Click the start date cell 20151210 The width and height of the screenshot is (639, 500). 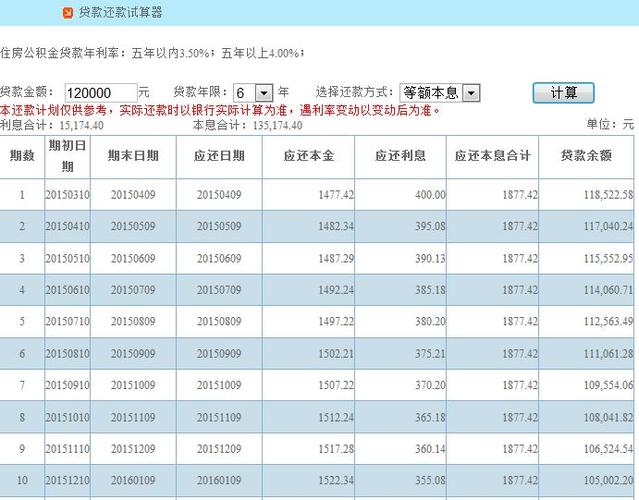(x=67, y=480)
